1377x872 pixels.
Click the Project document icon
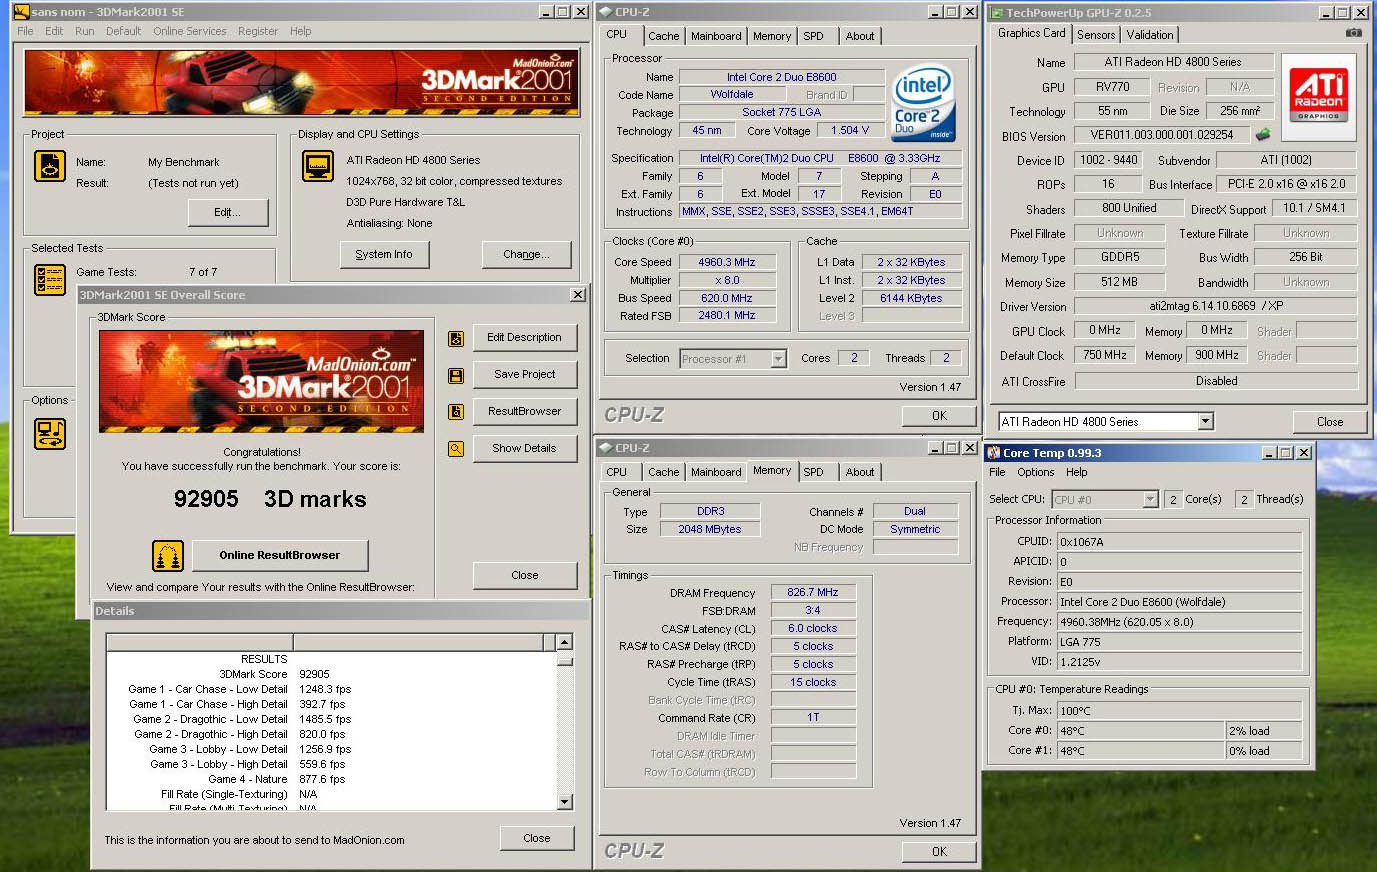(x=50, y=166)
